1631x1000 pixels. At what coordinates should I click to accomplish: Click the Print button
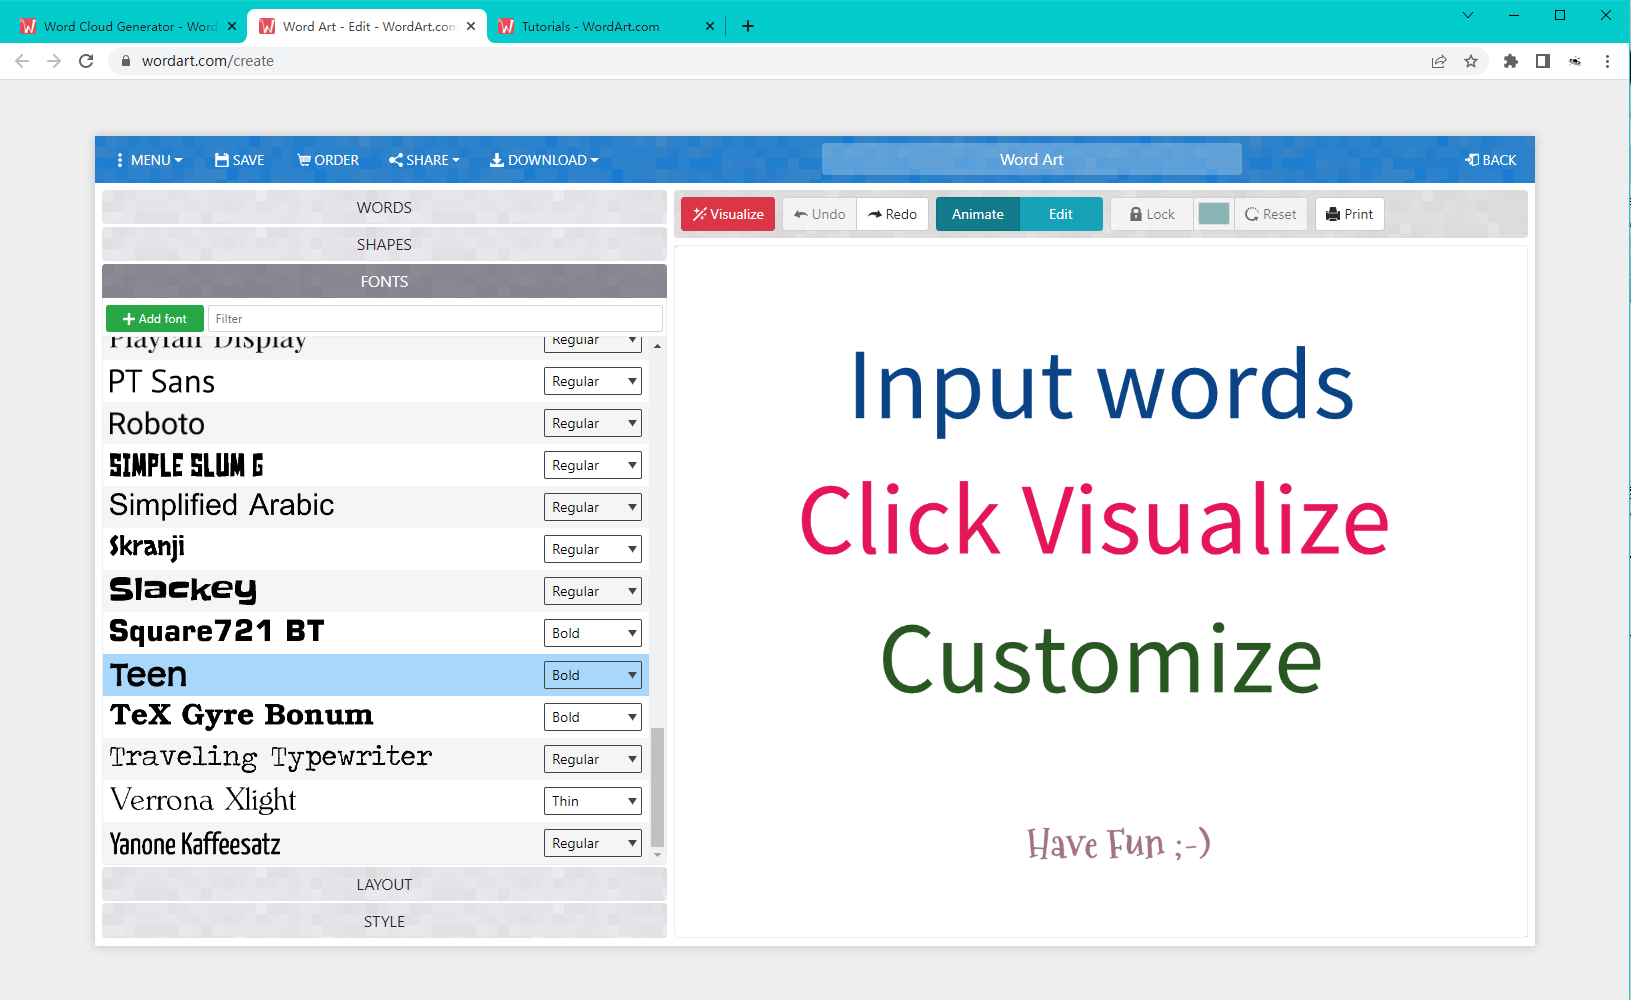[x=1350, y=214]
